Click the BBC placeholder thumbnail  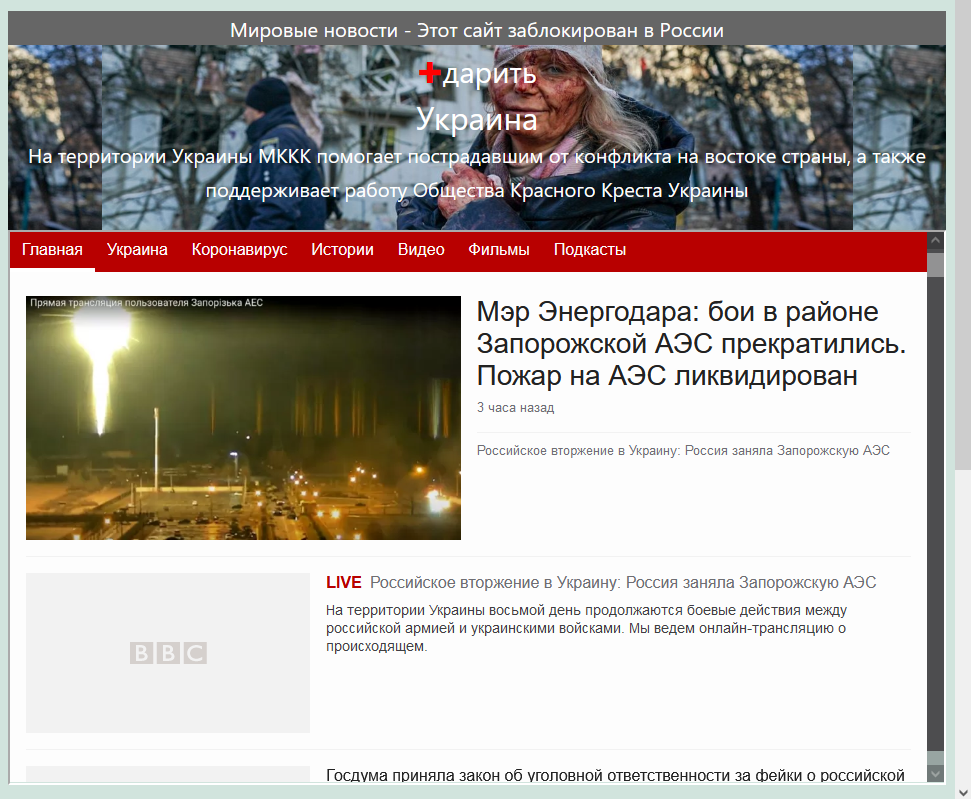click(x=168, y=653)
